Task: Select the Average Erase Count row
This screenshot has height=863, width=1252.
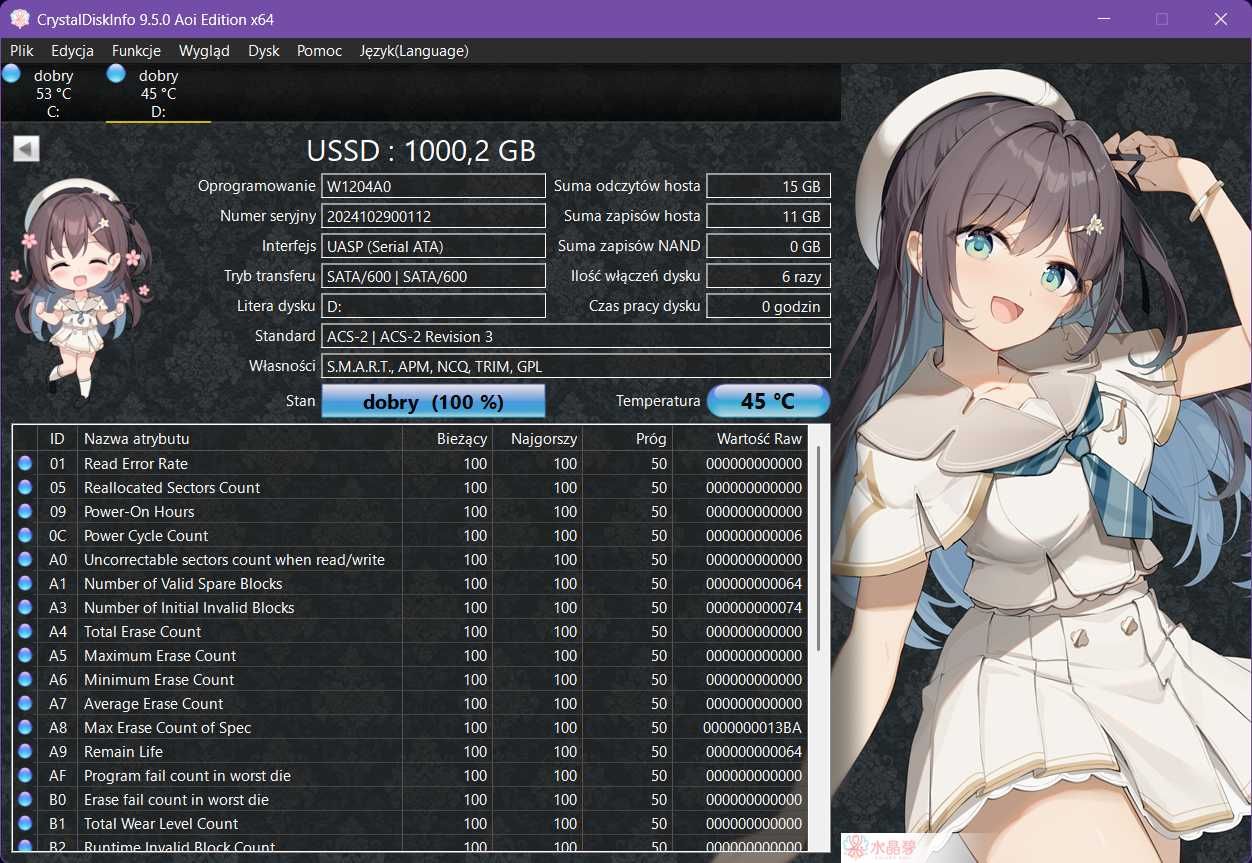Action: [x=410, y=703]
